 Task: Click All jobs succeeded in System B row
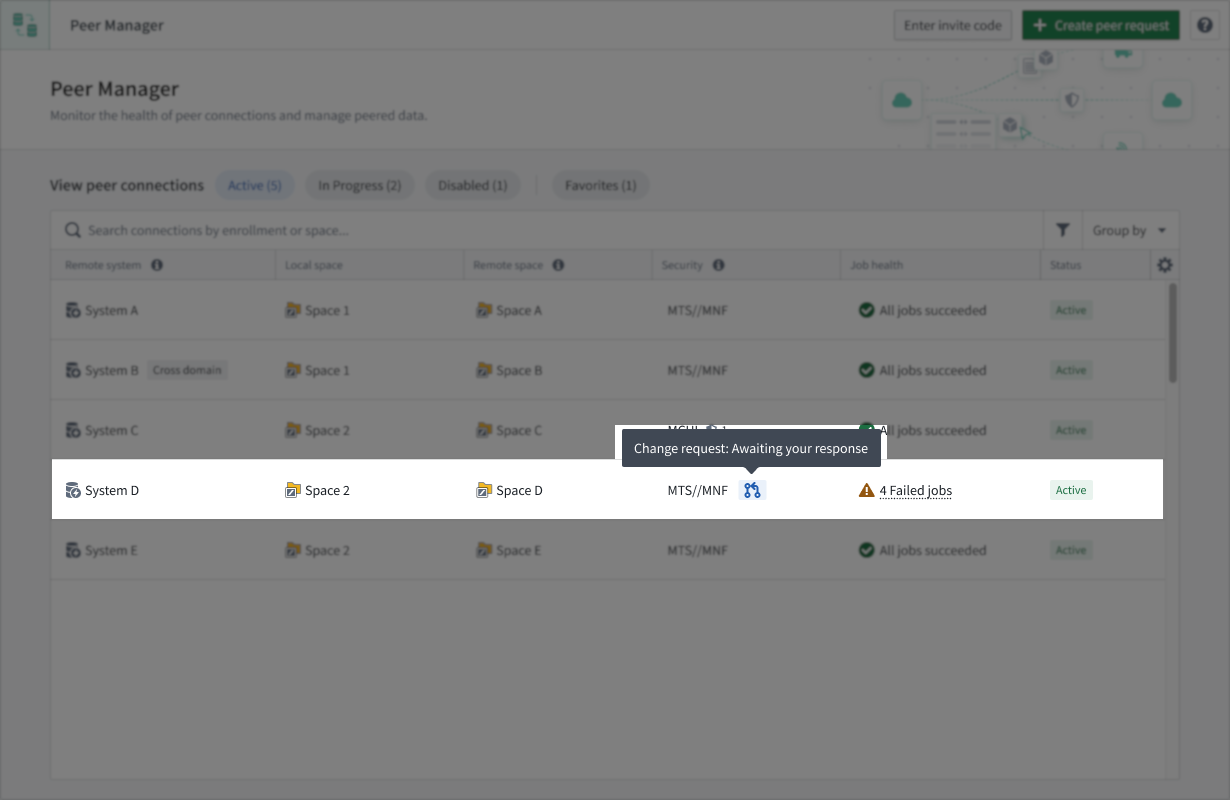[932, 370]
